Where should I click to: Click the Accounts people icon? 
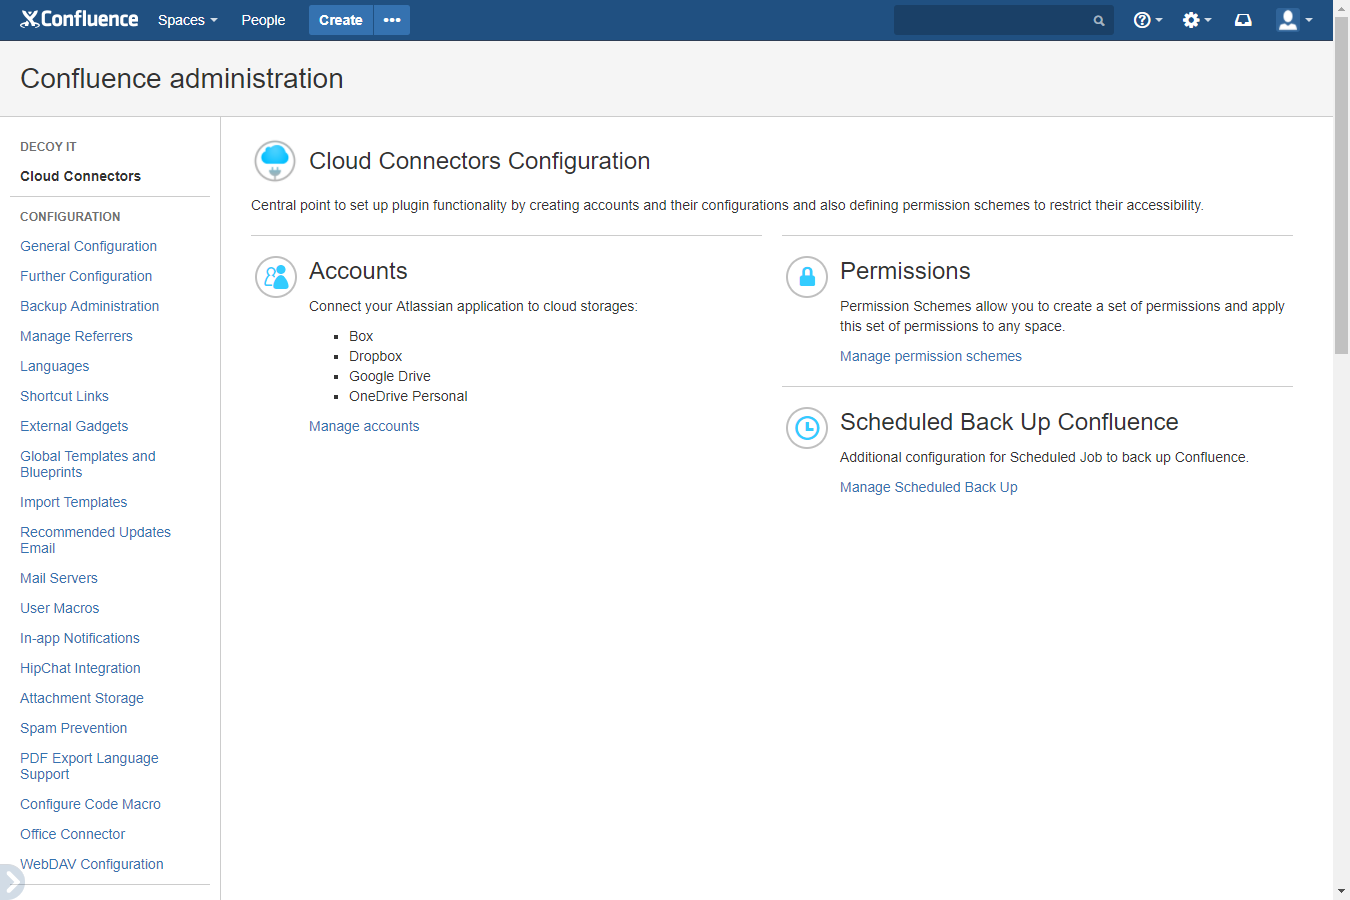coord(276,277)
